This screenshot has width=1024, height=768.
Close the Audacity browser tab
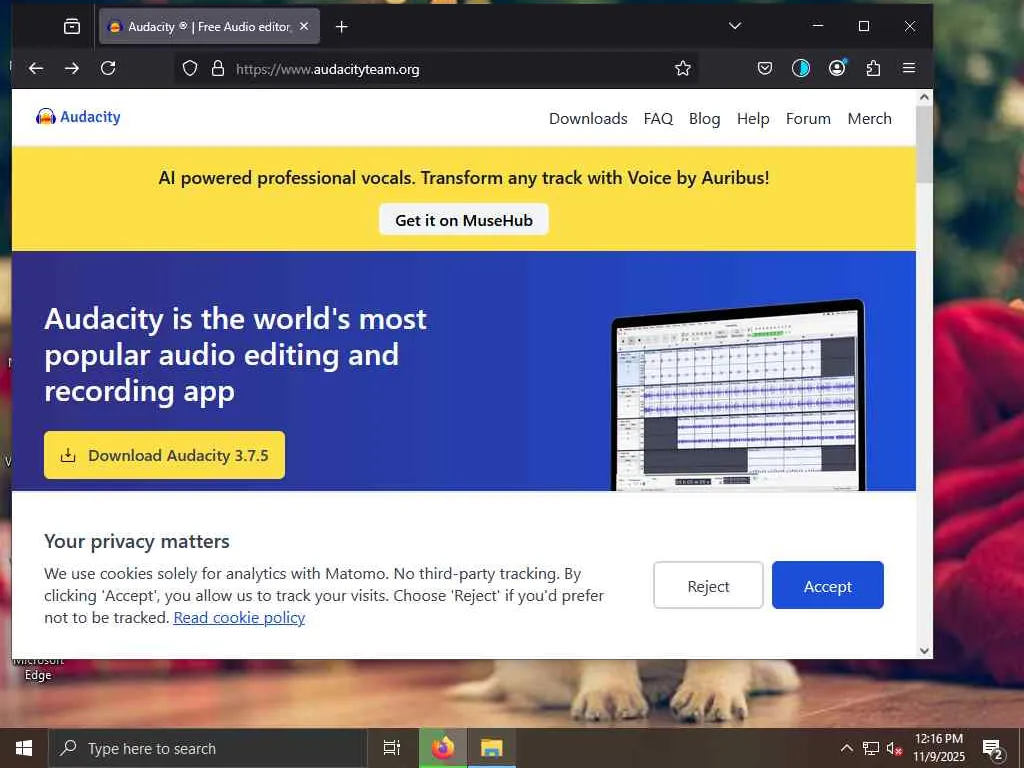click(x=304, y=27)
